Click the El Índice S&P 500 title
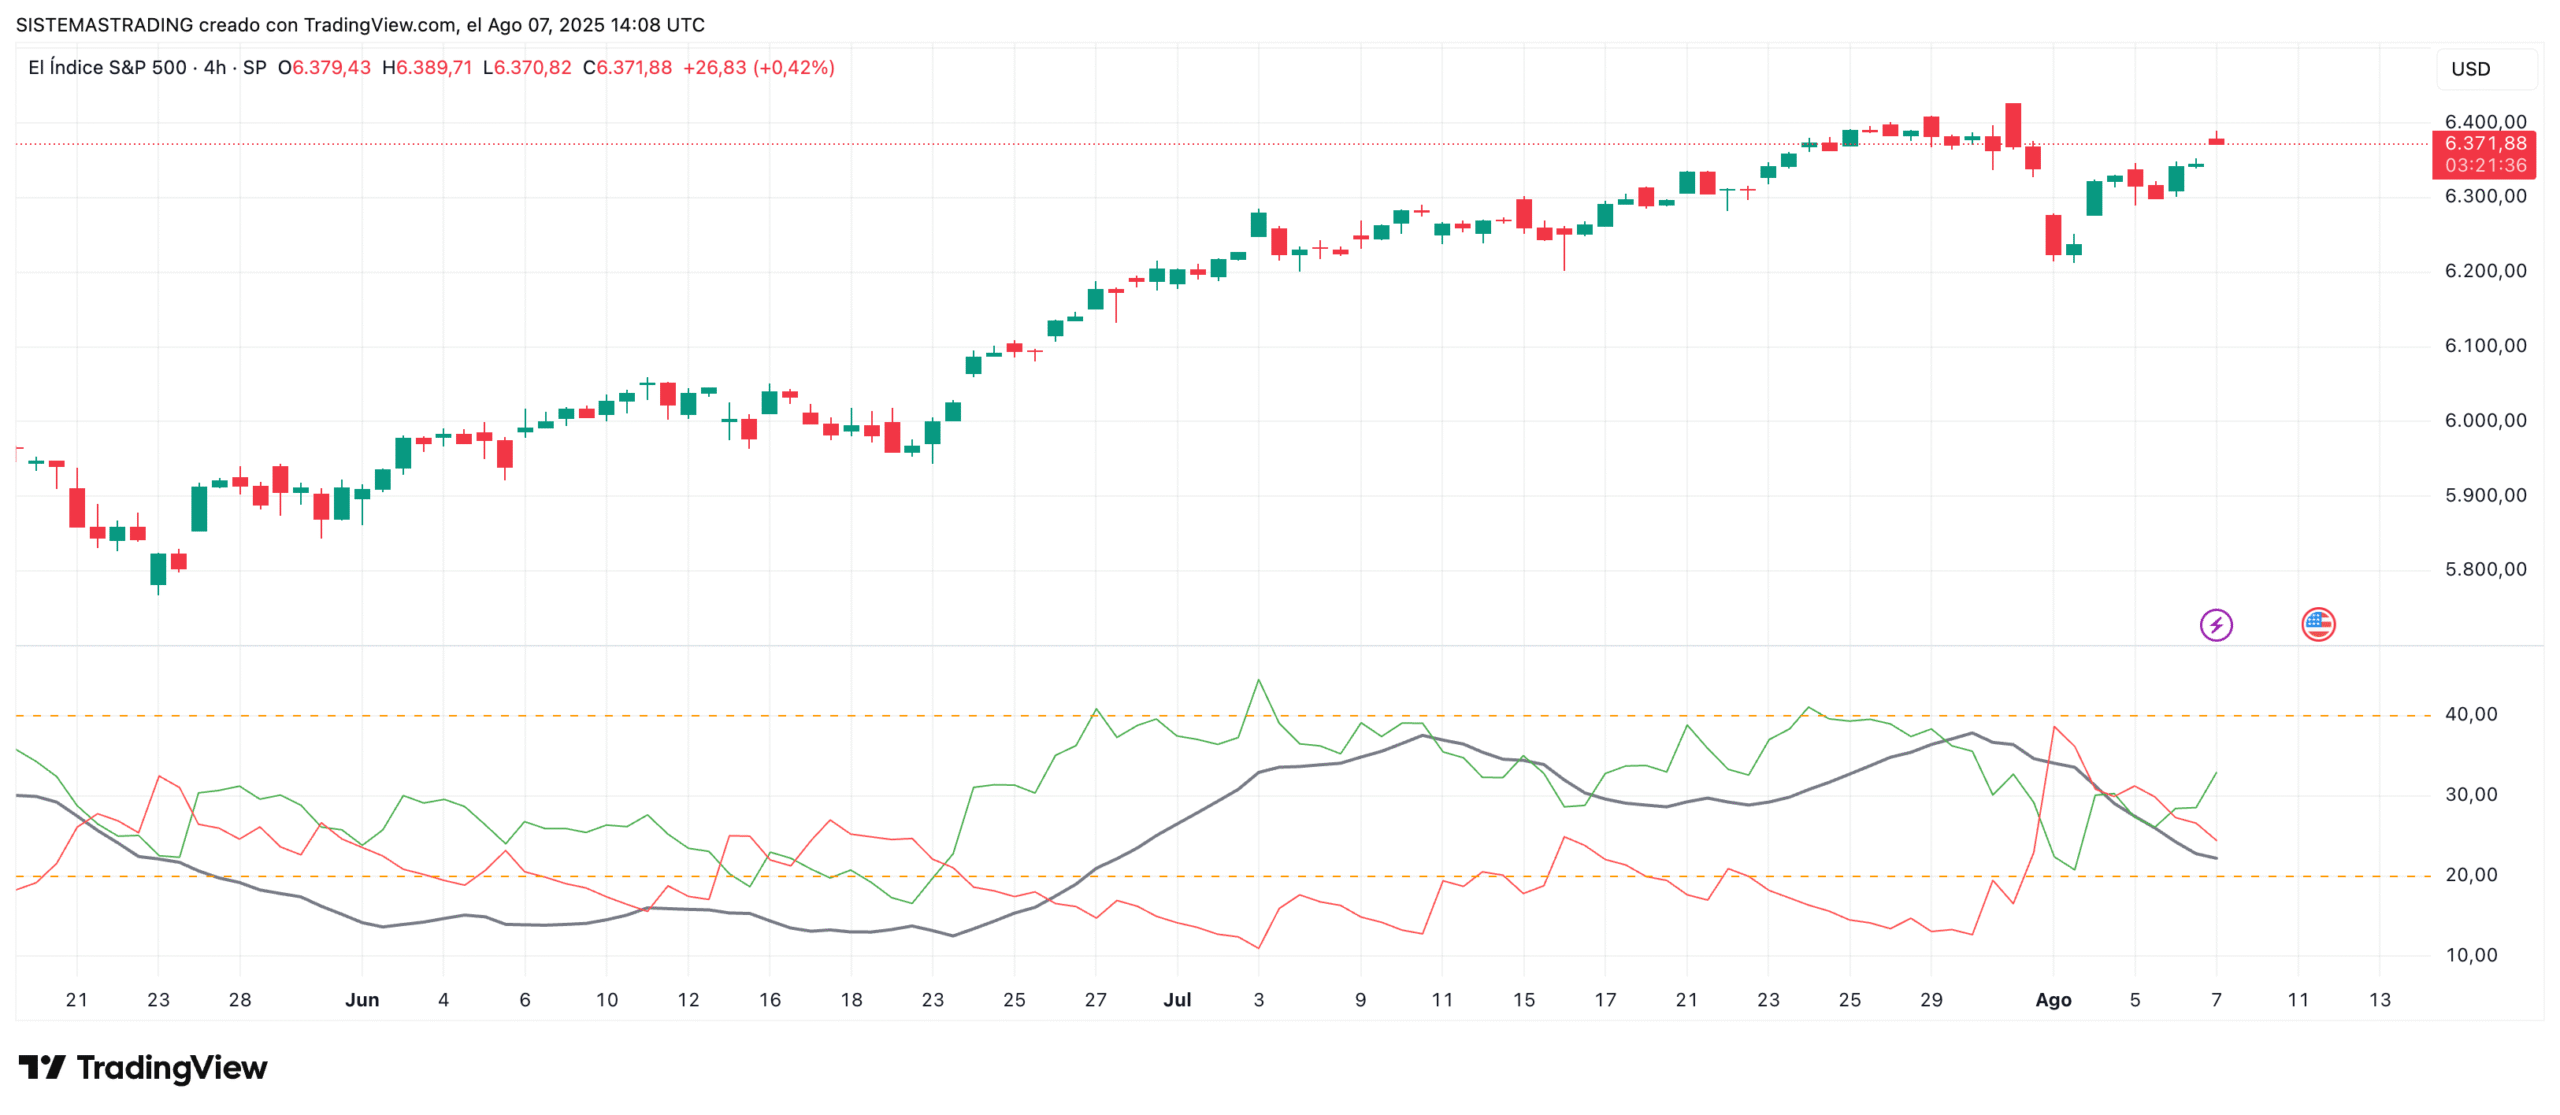The image size is (2560, 1115). click(107, 68)
